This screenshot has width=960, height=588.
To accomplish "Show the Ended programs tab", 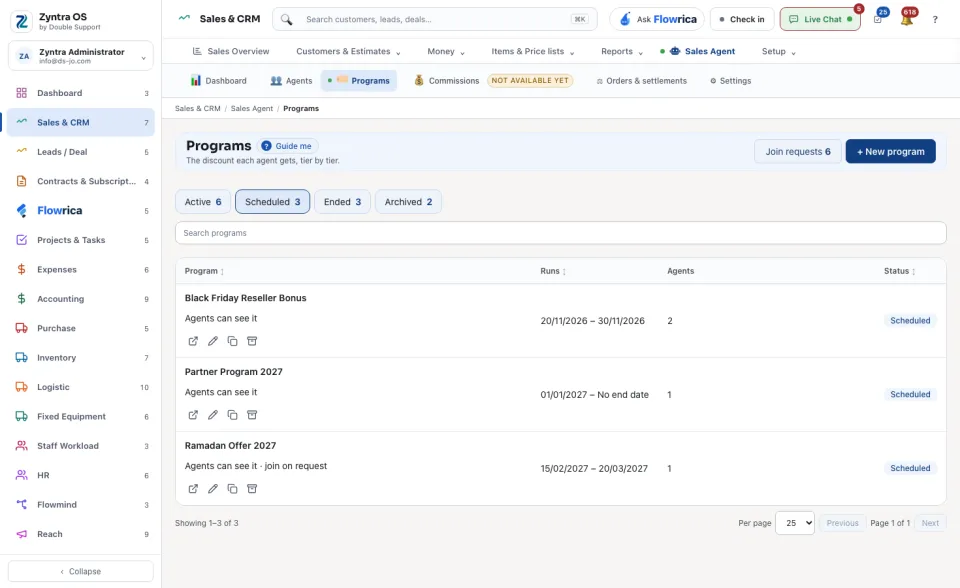I will [342, 202].
